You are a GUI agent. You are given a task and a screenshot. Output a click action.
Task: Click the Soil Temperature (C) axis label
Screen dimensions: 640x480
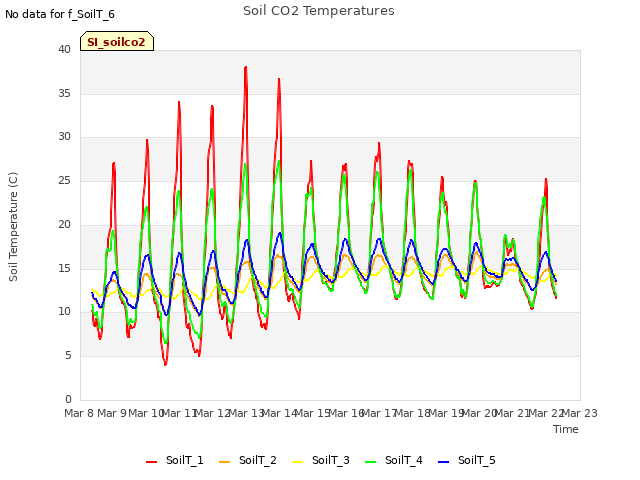point(13,227)
